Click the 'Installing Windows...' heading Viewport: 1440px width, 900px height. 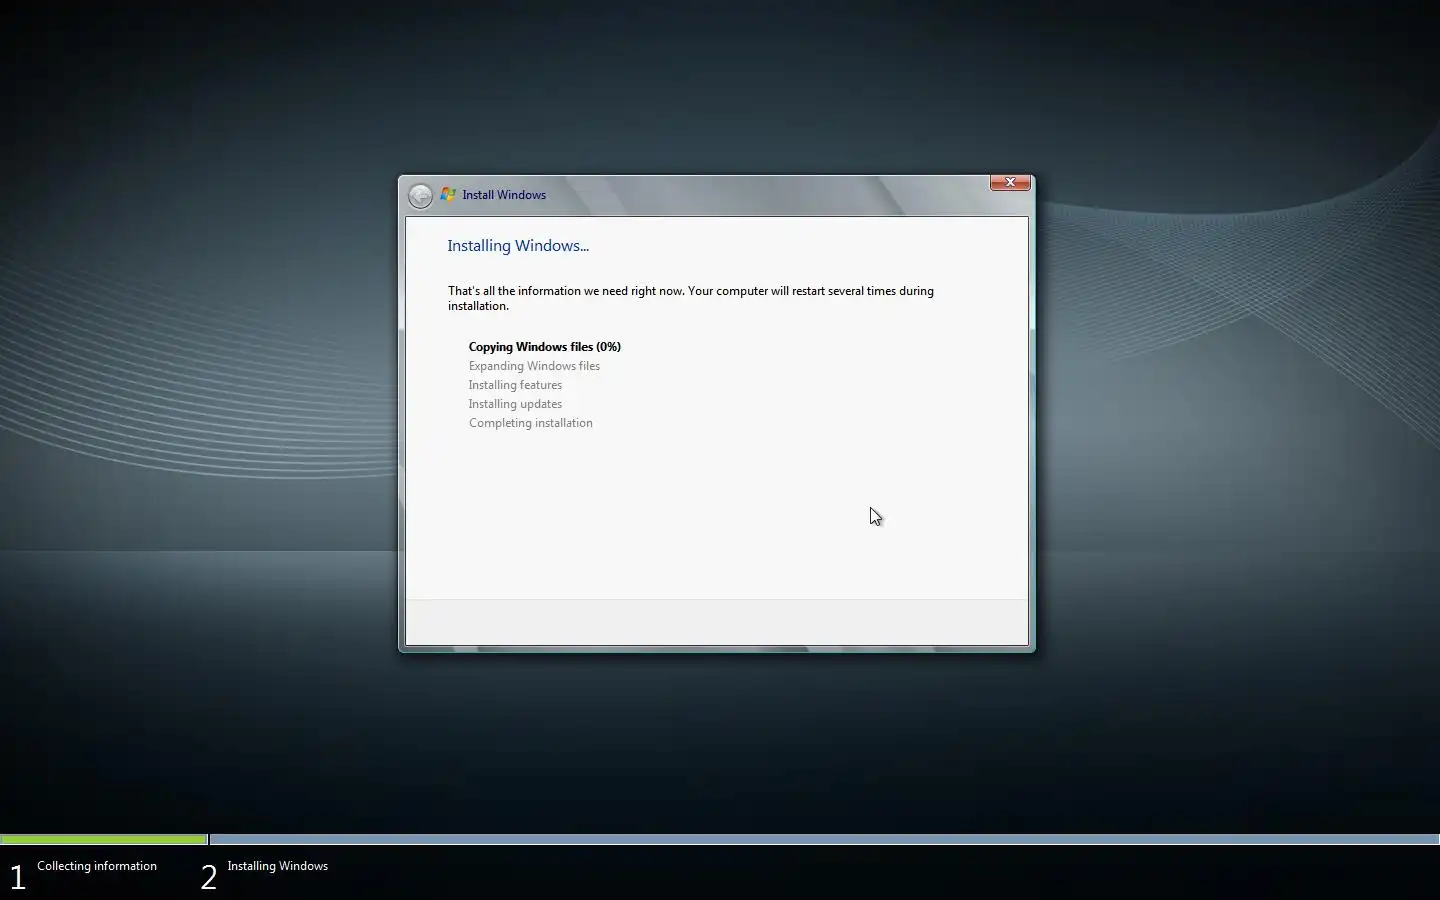pyautogui.click(x=518, y=246)
